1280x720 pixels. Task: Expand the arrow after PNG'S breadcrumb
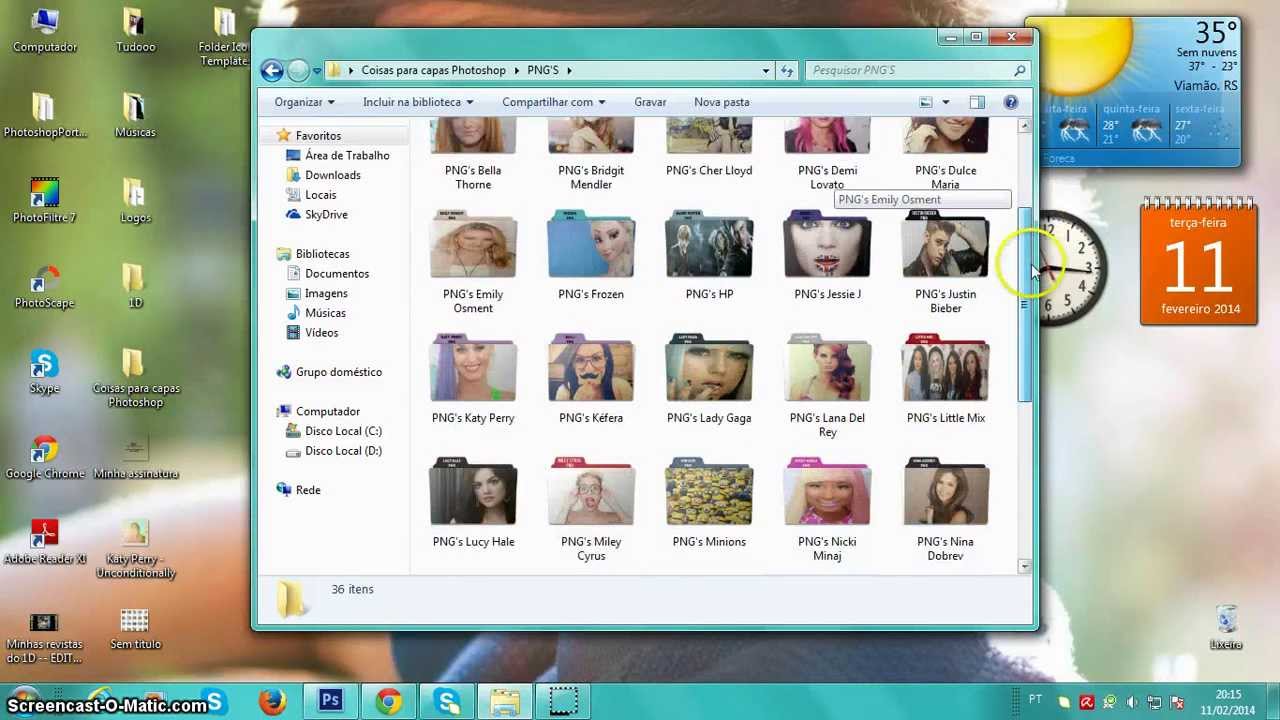(x=569, y=70)
